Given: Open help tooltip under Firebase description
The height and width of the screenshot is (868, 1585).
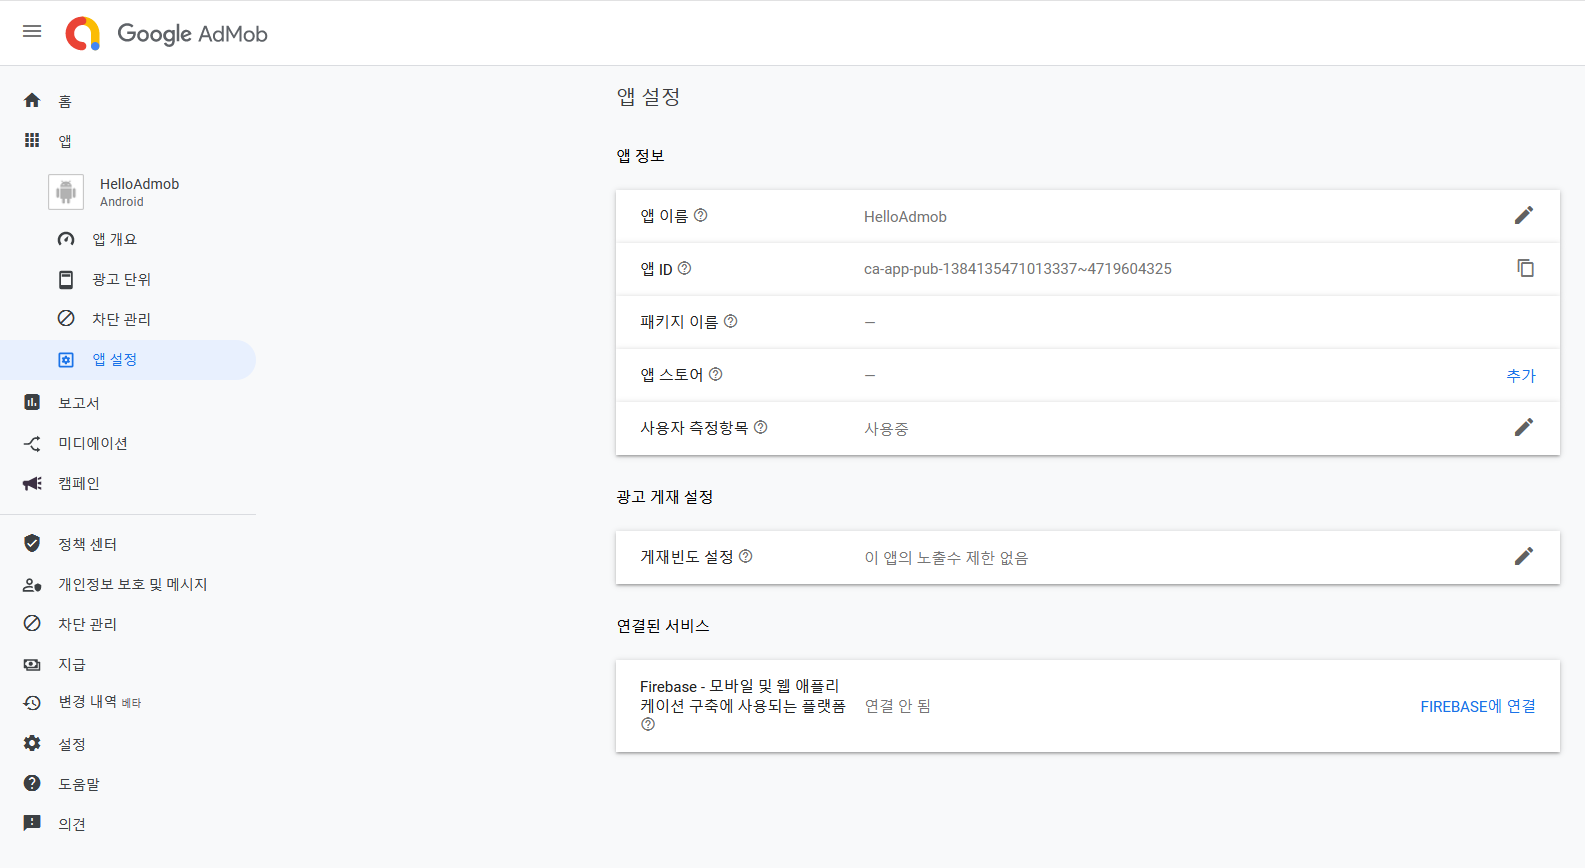Looking at the screenshot, I should [x=648, y=724].
